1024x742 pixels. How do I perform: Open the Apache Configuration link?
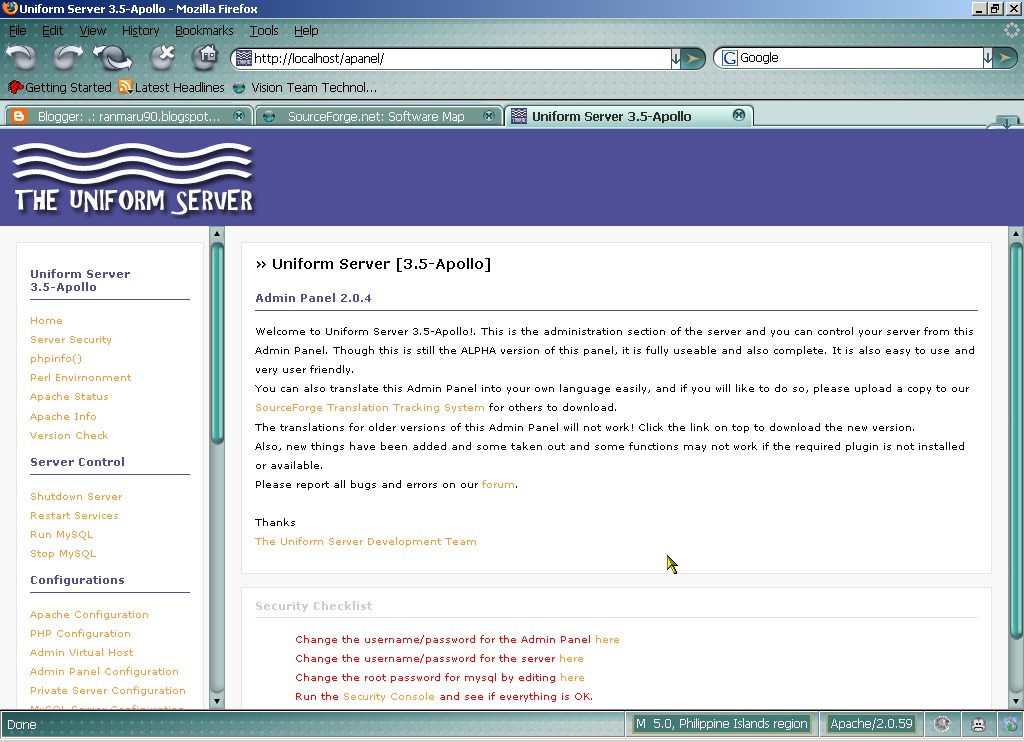click(x=89, y=615)
